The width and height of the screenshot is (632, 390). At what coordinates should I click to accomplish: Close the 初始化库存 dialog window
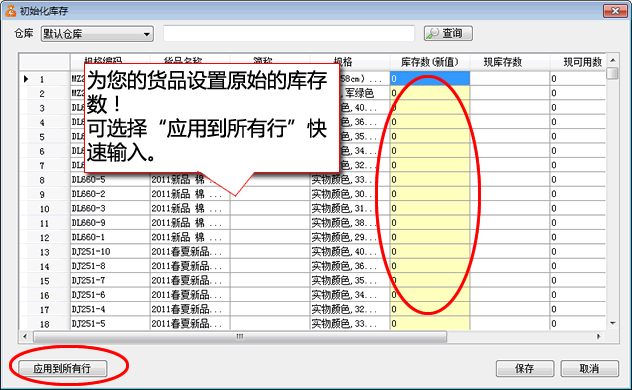point(615,11)
